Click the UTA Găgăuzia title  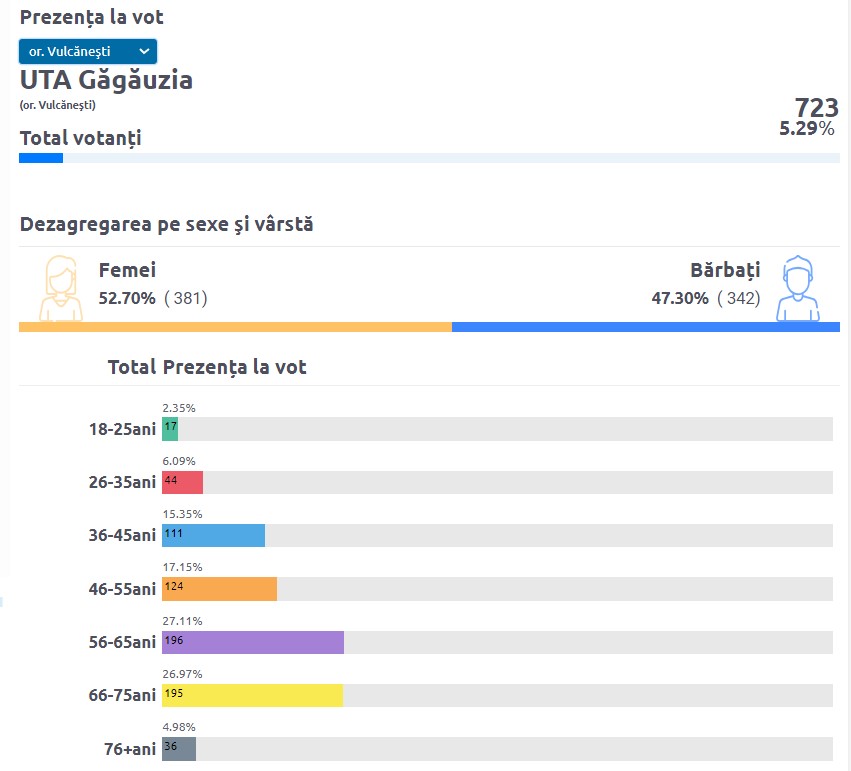click(x=106, y=80)
